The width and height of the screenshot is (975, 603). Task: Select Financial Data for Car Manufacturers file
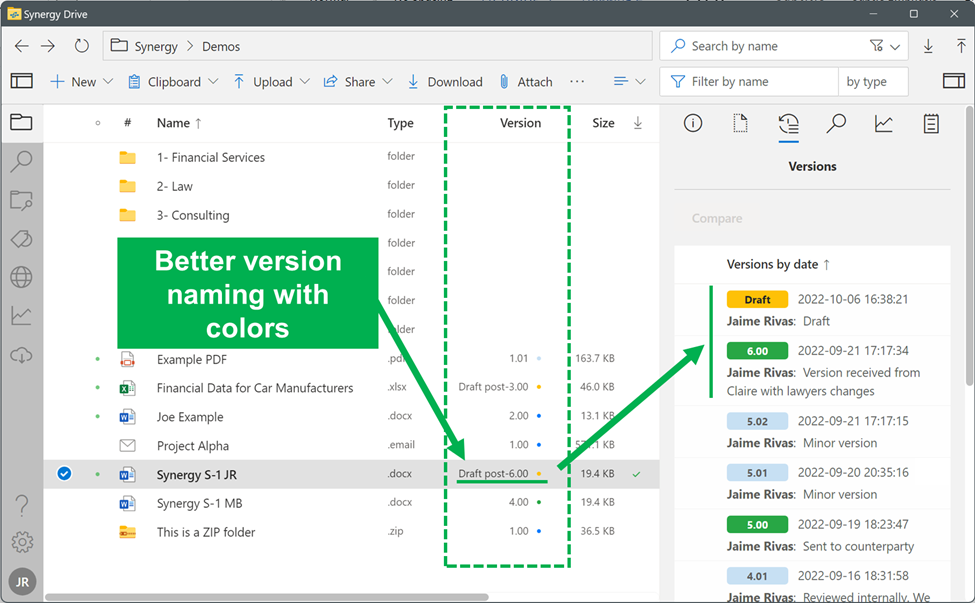pos(255,388)
